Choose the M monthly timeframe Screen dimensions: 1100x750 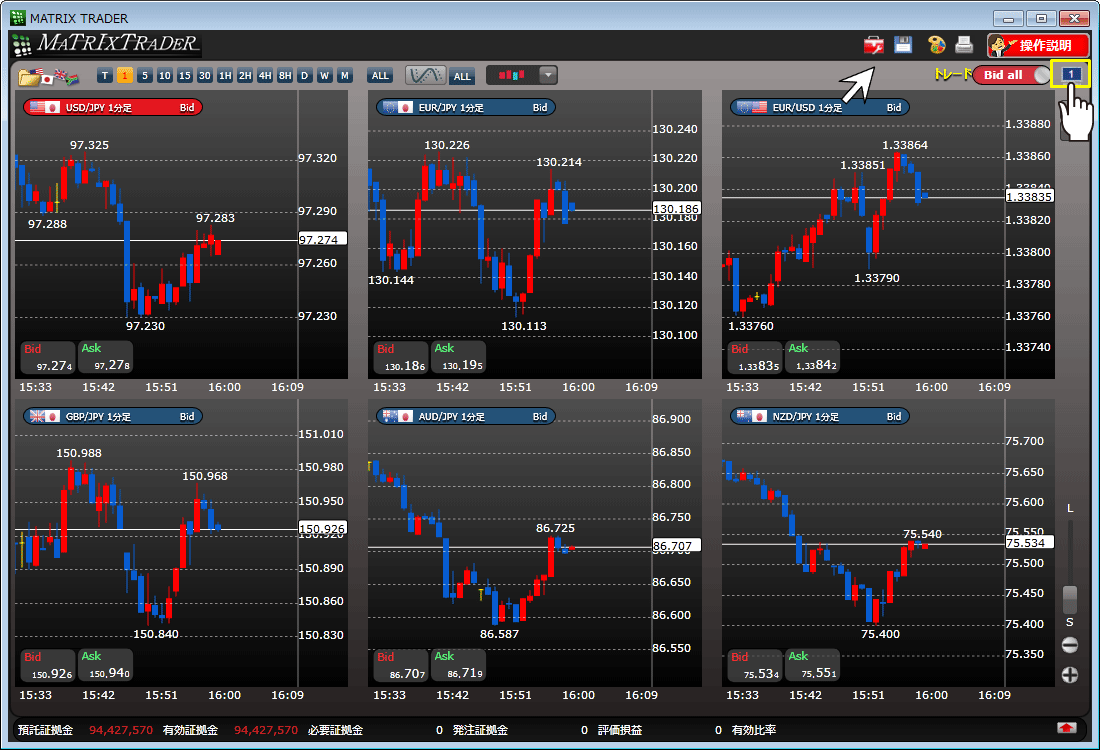pos(344,76)
